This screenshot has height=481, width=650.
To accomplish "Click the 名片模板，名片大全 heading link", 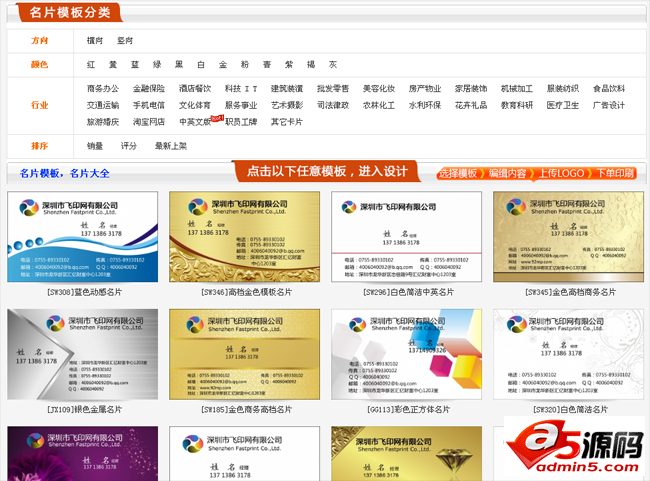I will pyautogui.click(x=65, y=173).
